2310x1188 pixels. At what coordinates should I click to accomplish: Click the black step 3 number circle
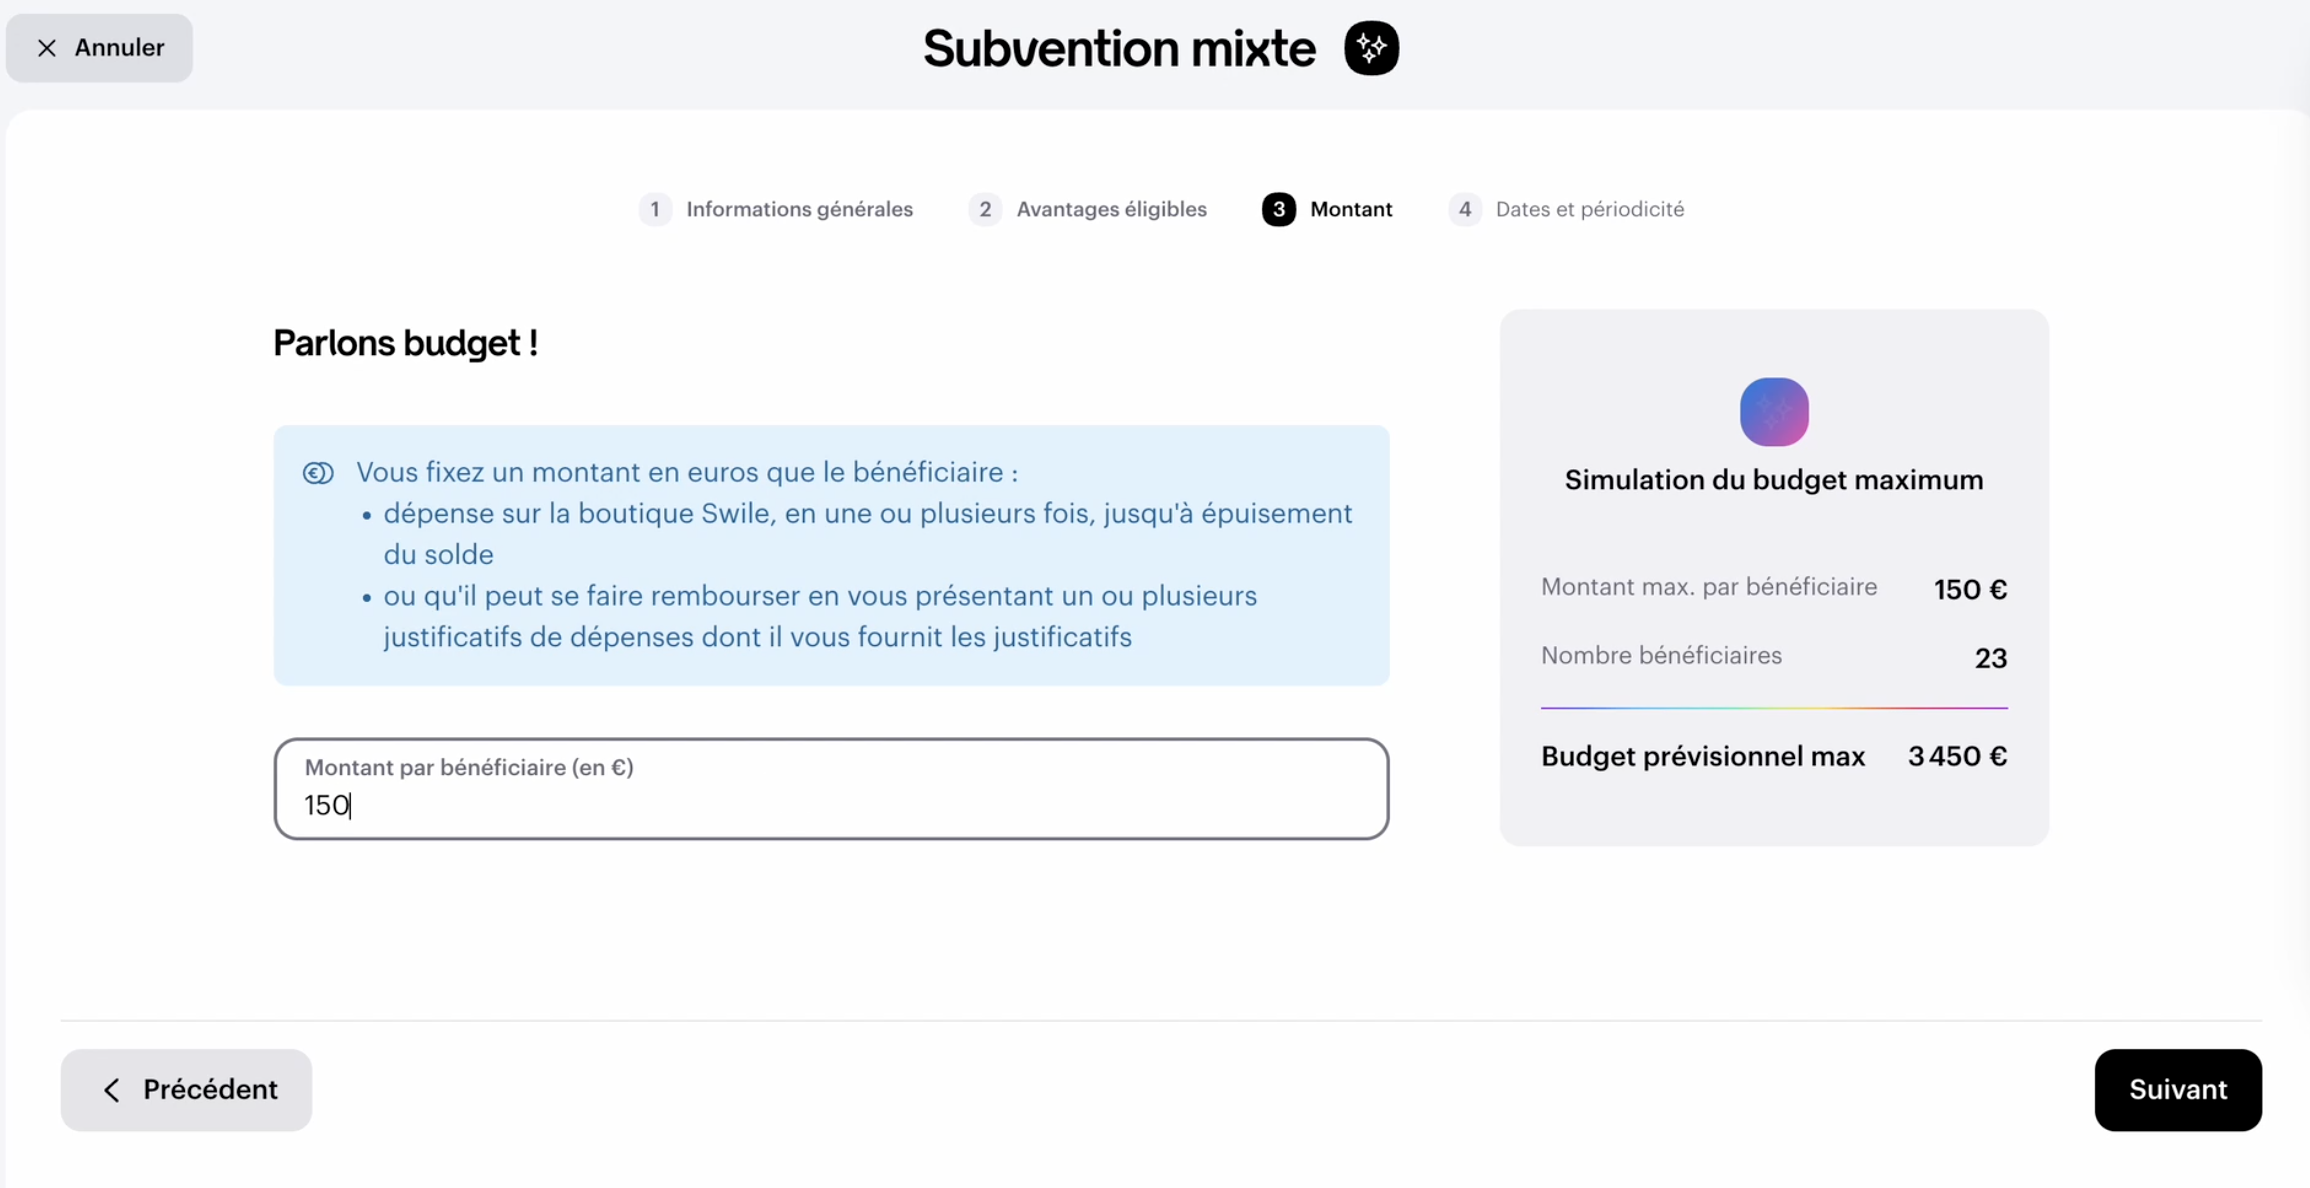[1278, 209]
